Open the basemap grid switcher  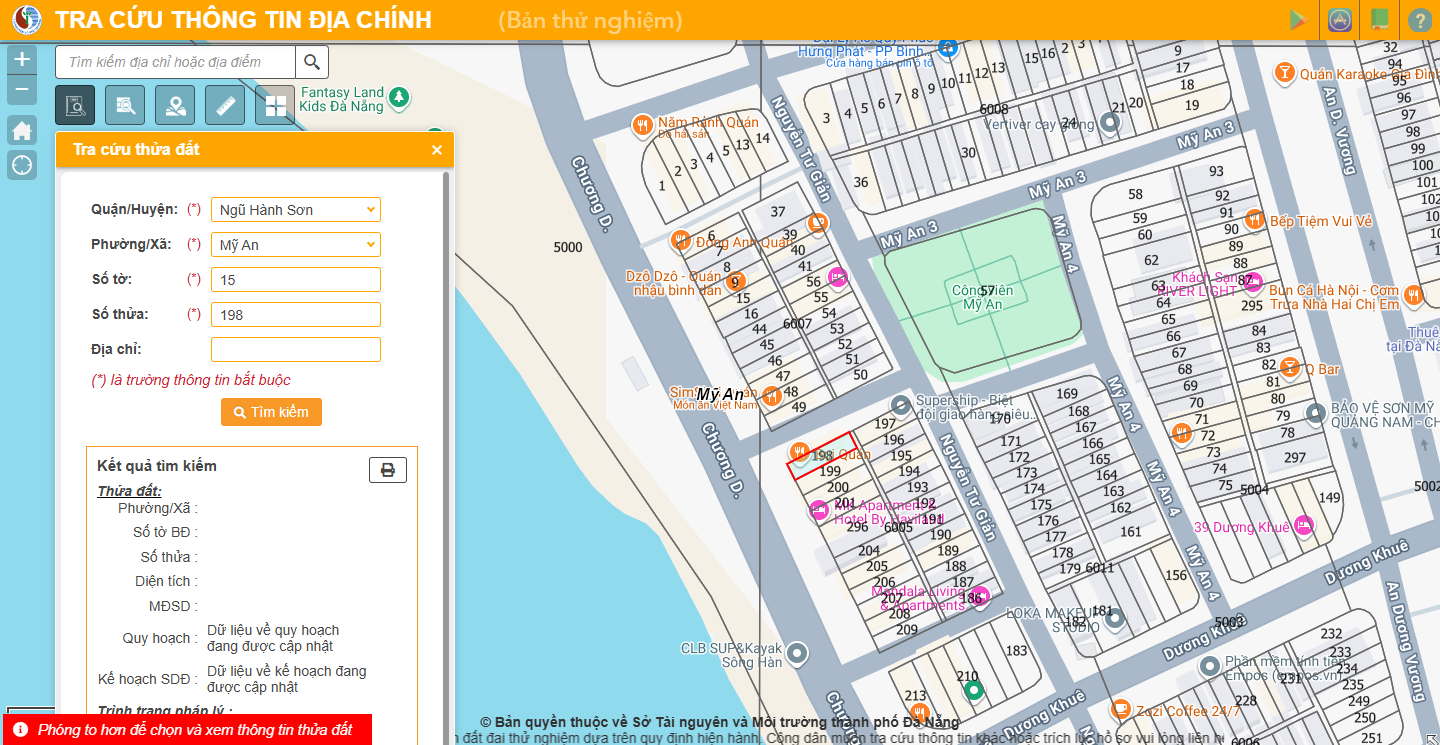pyautogui.click(x=275, y=105)
